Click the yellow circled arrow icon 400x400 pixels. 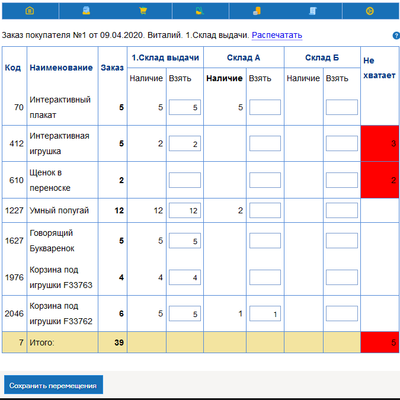[x=370, y=11]
